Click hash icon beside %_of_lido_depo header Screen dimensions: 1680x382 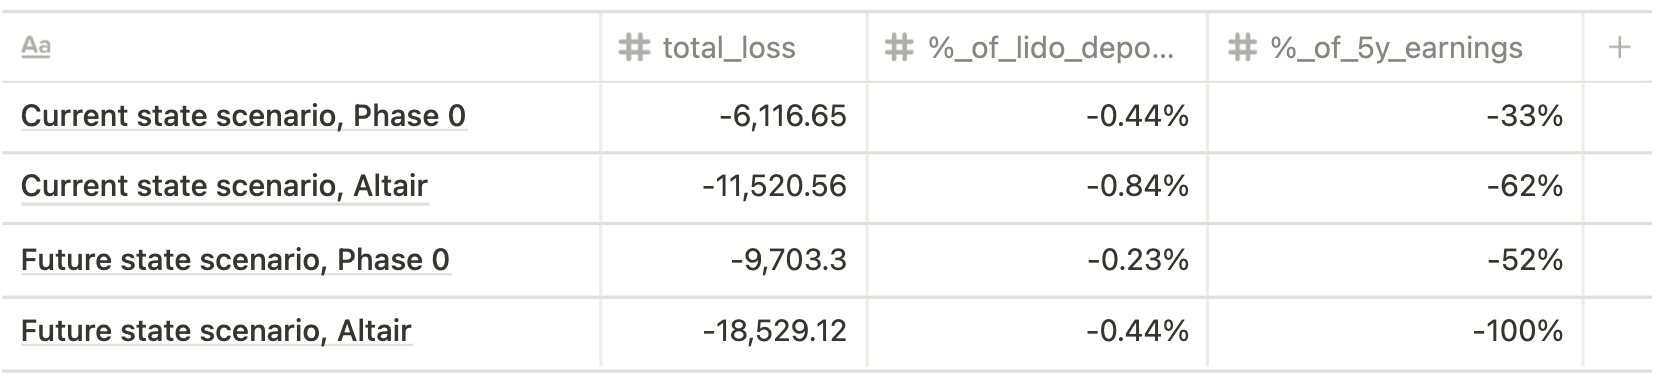(900, 47)
